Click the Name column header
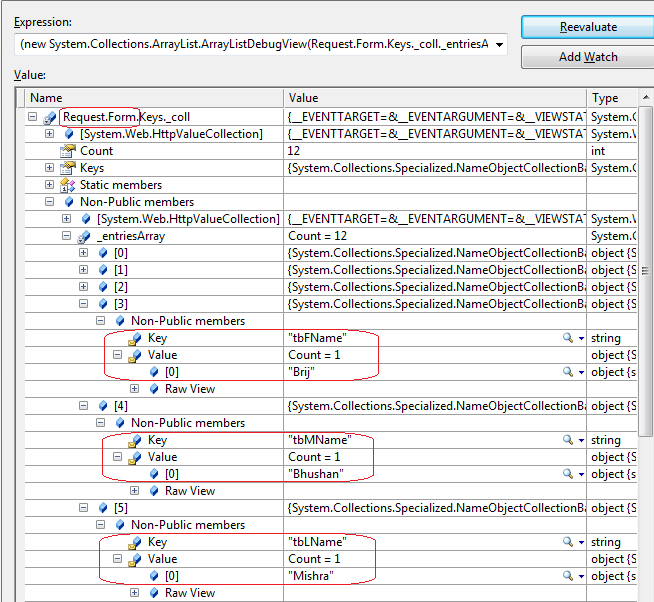 [150, 98]
